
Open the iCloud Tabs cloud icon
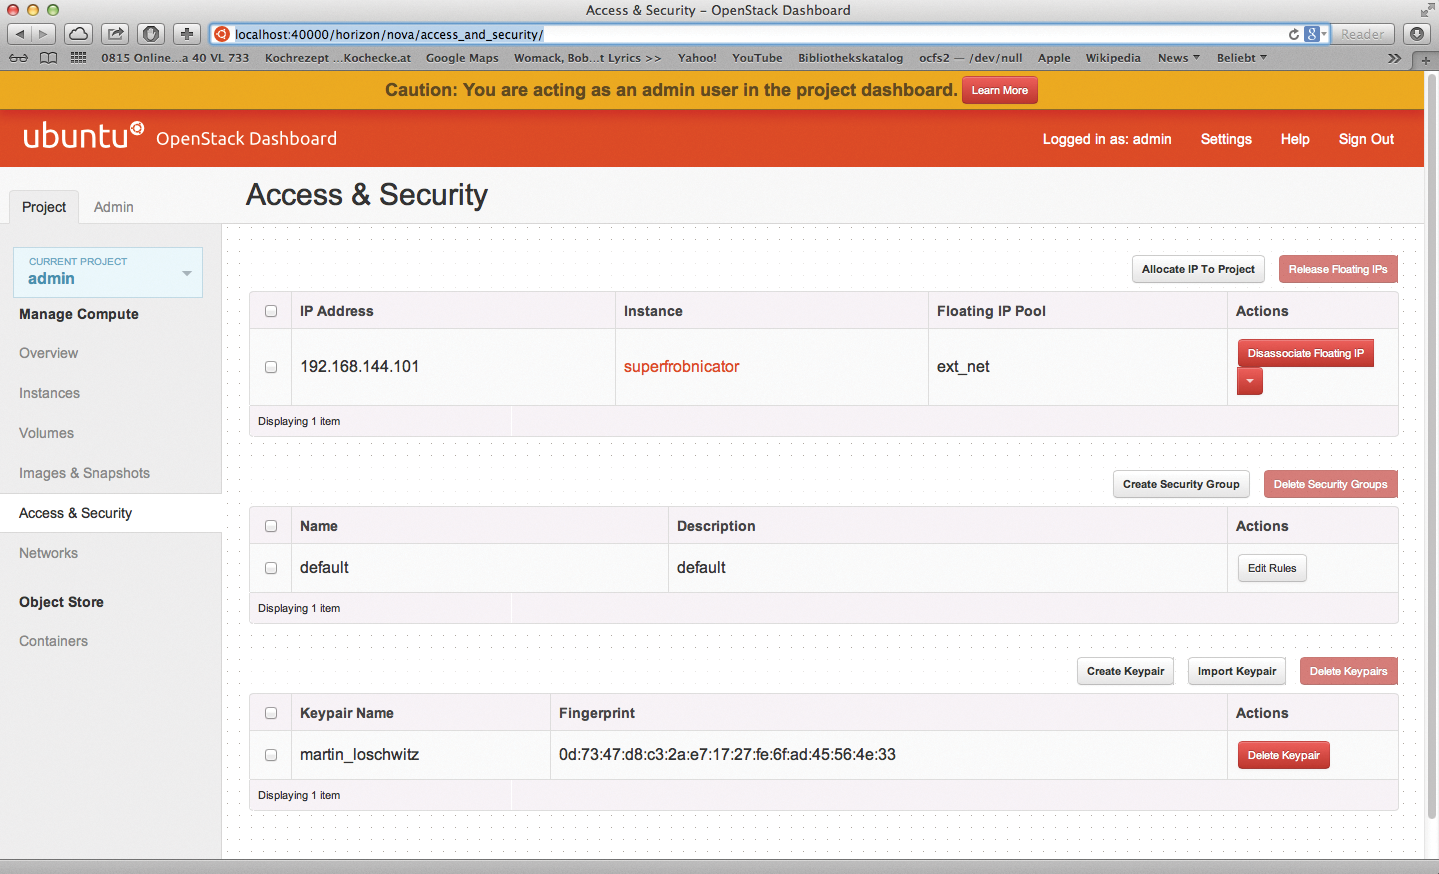click(x=78, y=34)
